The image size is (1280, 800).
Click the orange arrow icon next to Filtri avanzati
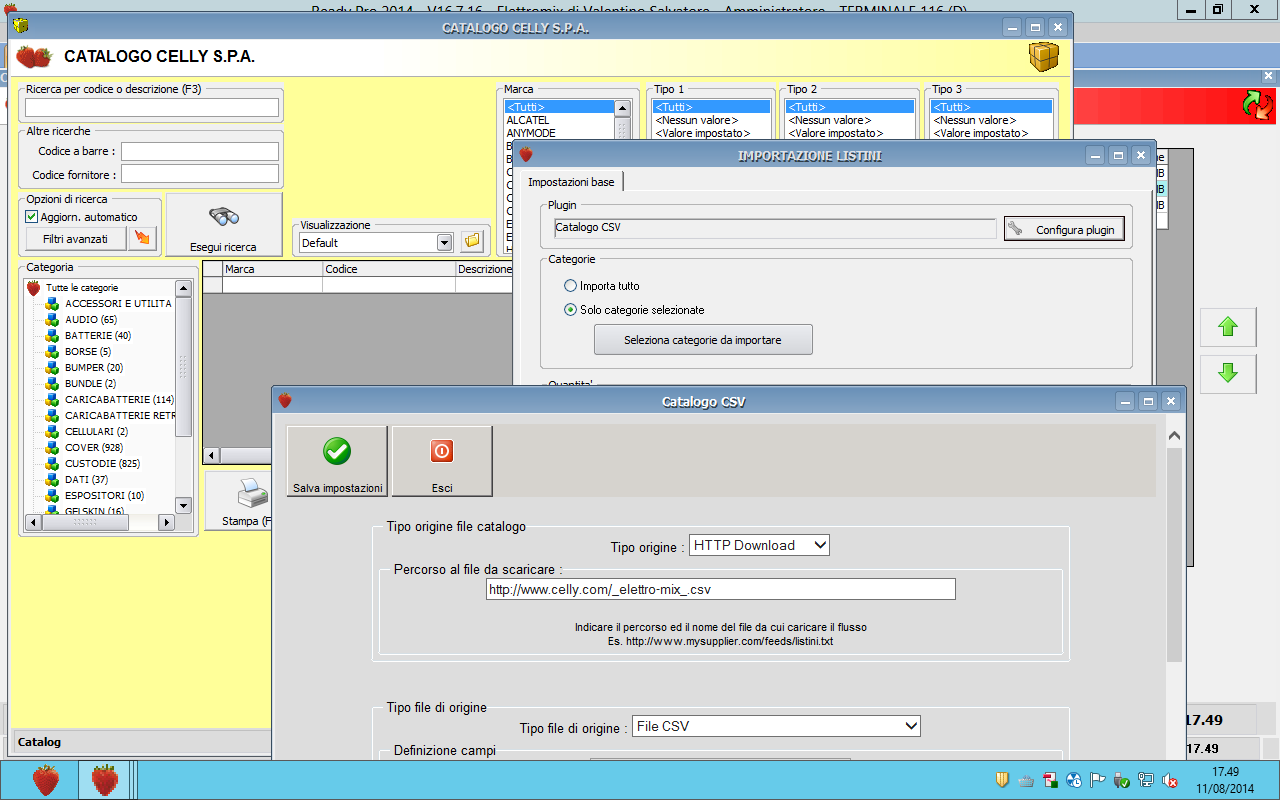pos(143,238)
